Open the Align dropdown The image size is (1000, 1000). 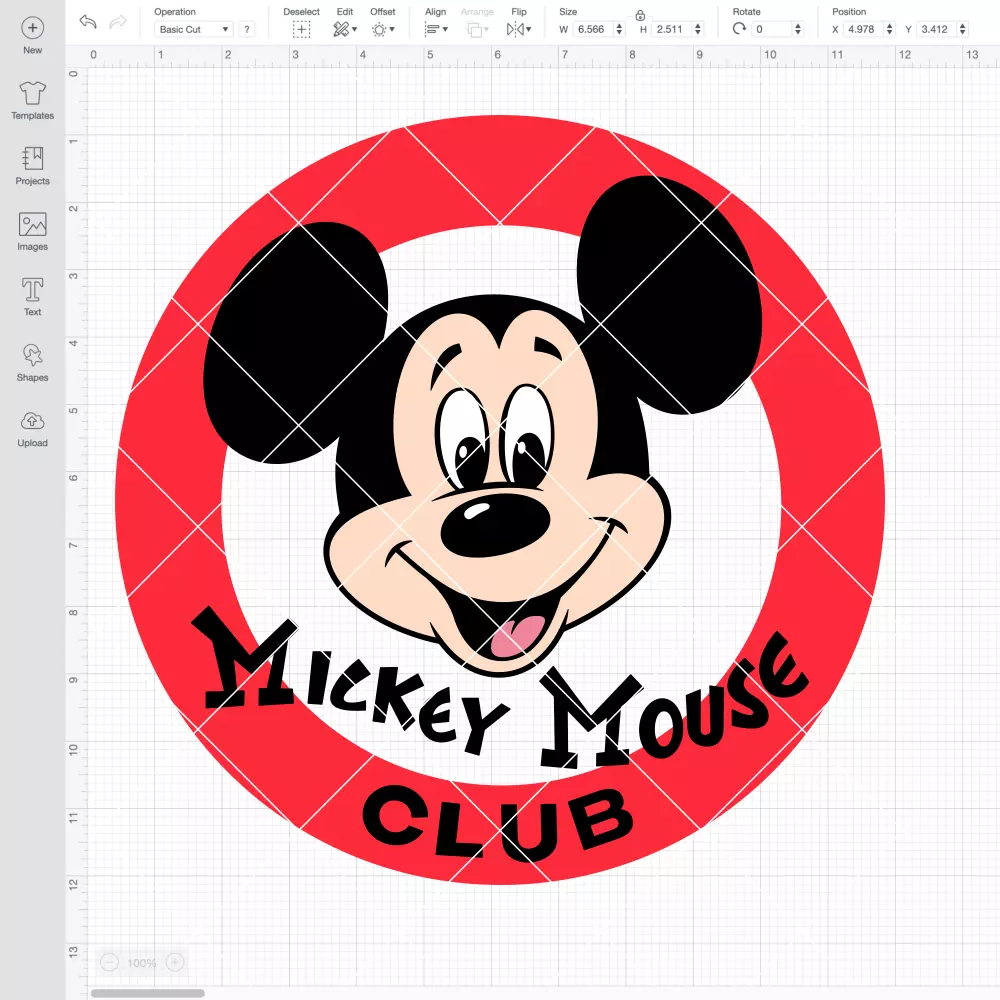tap(436, 29)
